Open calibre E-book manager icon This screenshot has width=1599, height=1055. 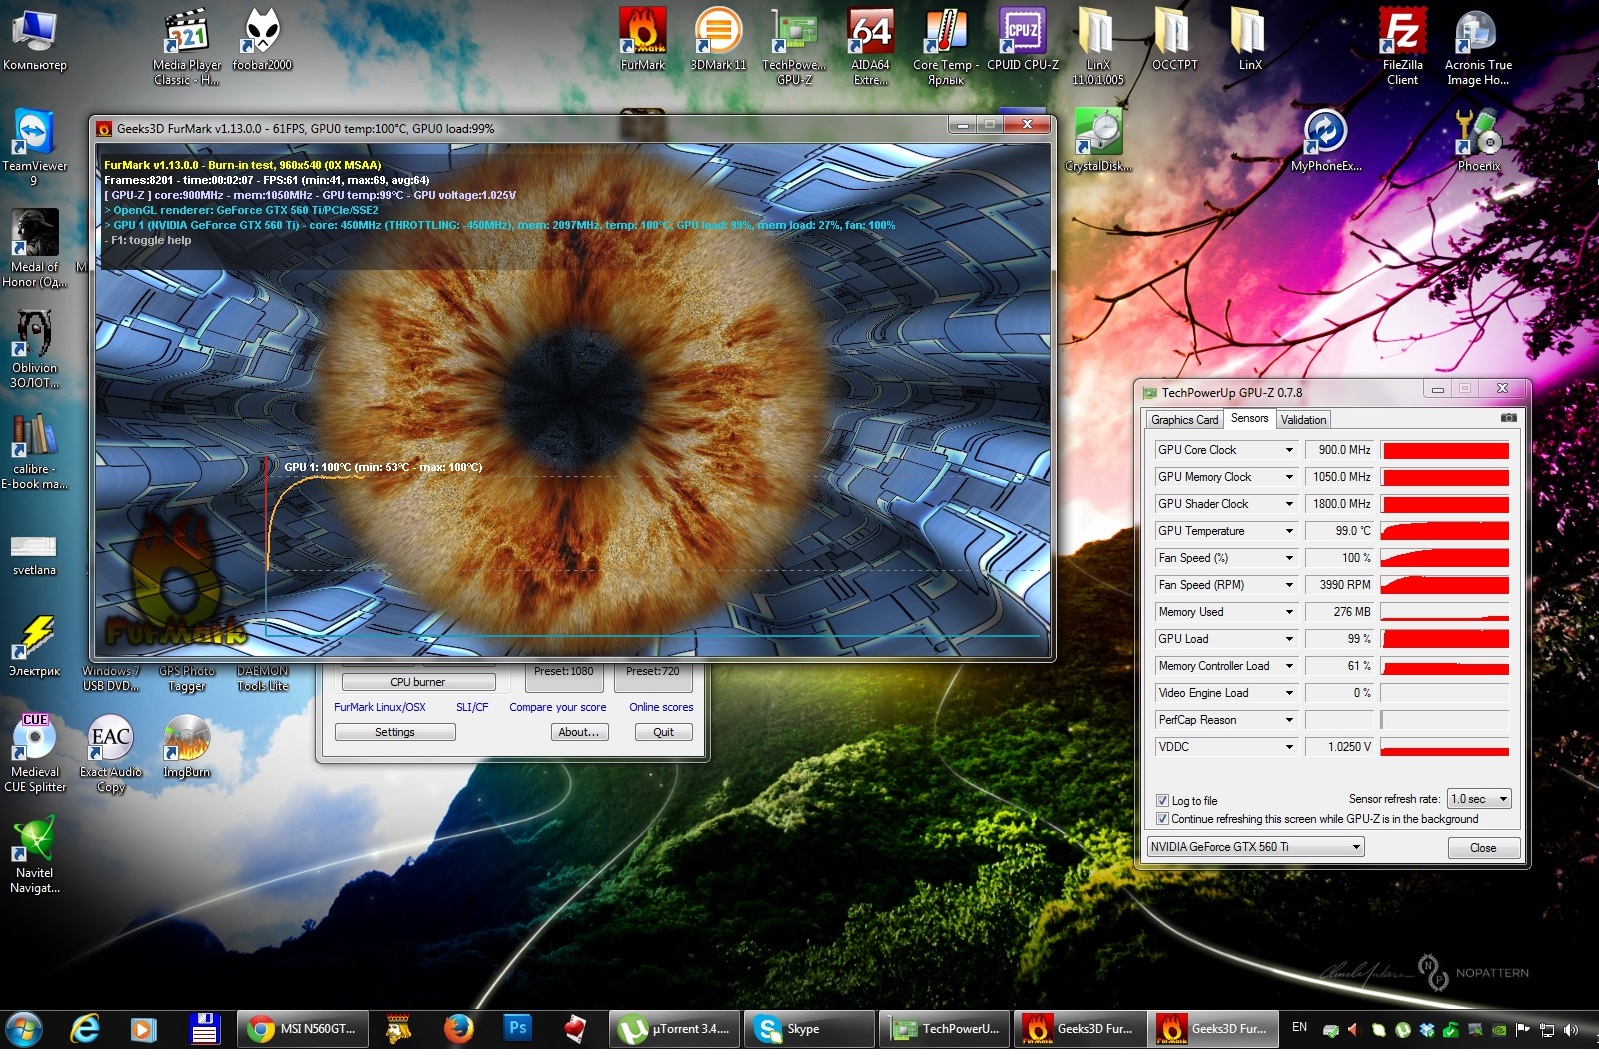34,449
